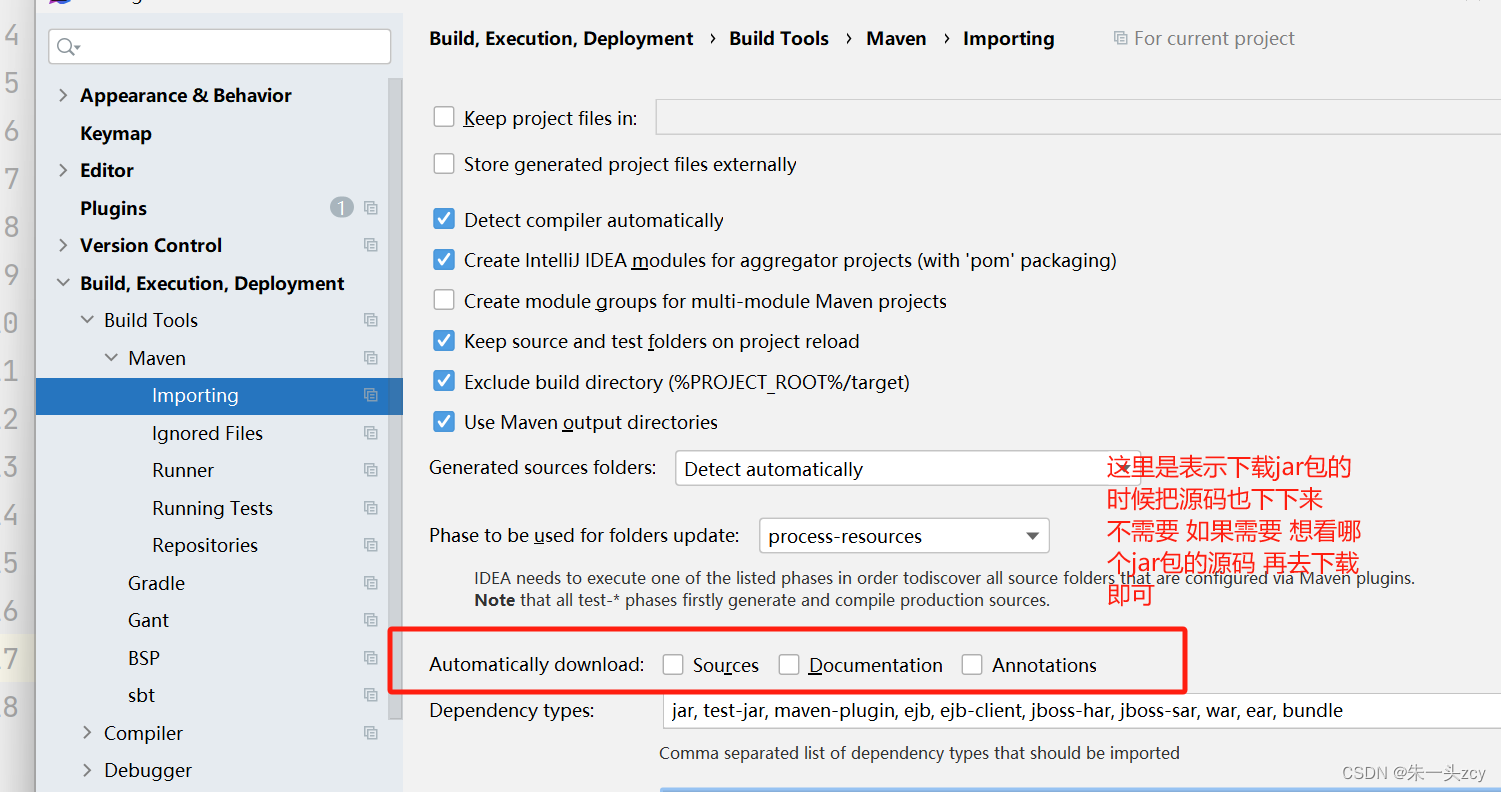Check Store generated project files externally
This screenshot has width=1501, height=792.
(x=444, y=163)
